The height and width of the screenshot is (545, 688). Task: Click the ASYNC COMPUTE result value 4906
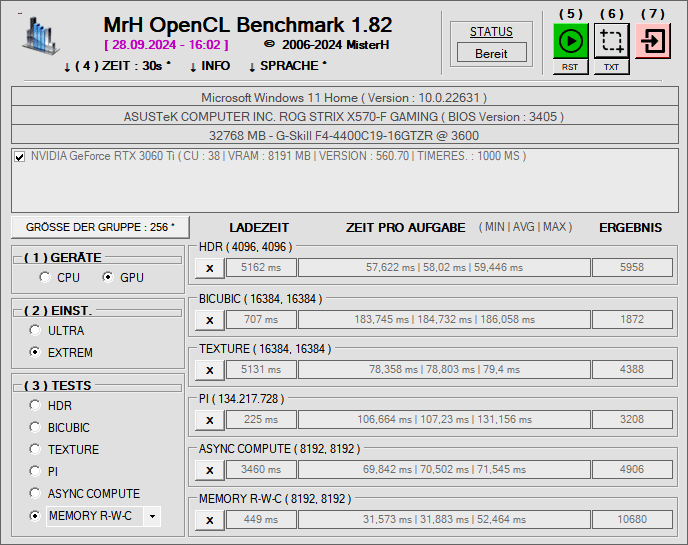pyautogui.click(x=632, y=470)
